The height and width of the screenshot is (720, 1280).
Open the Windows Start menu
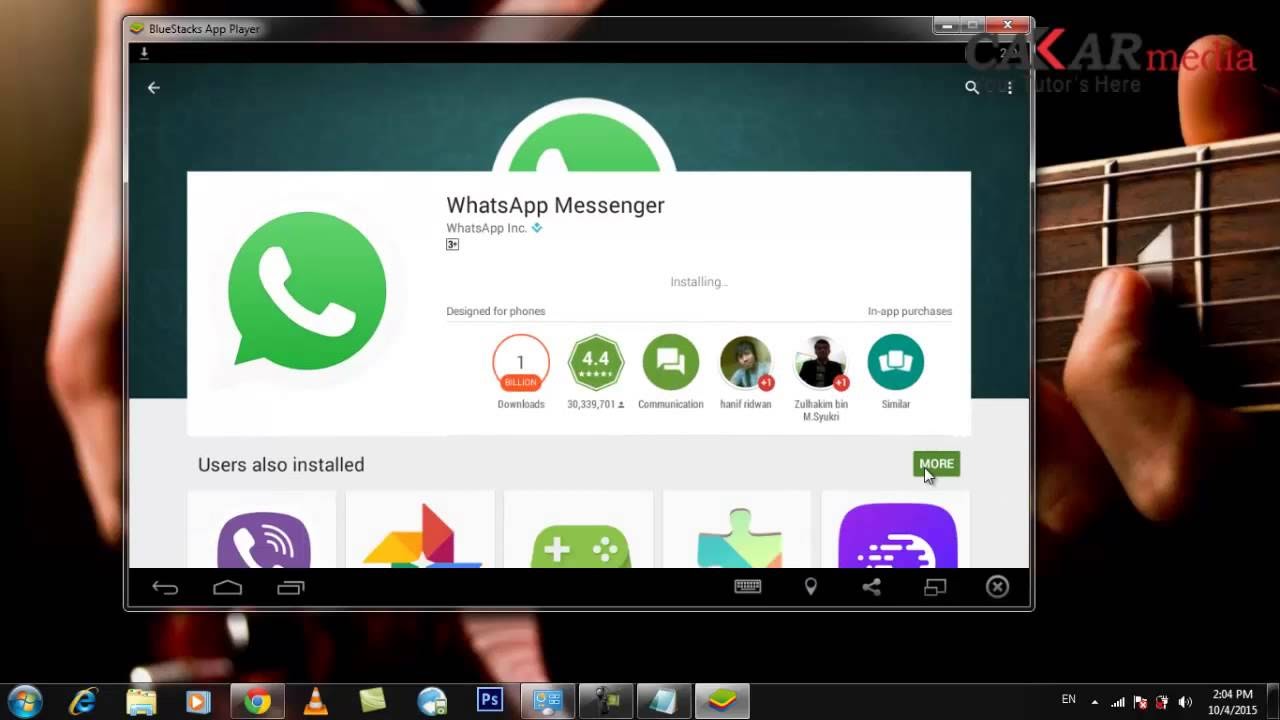pos(24,701)
